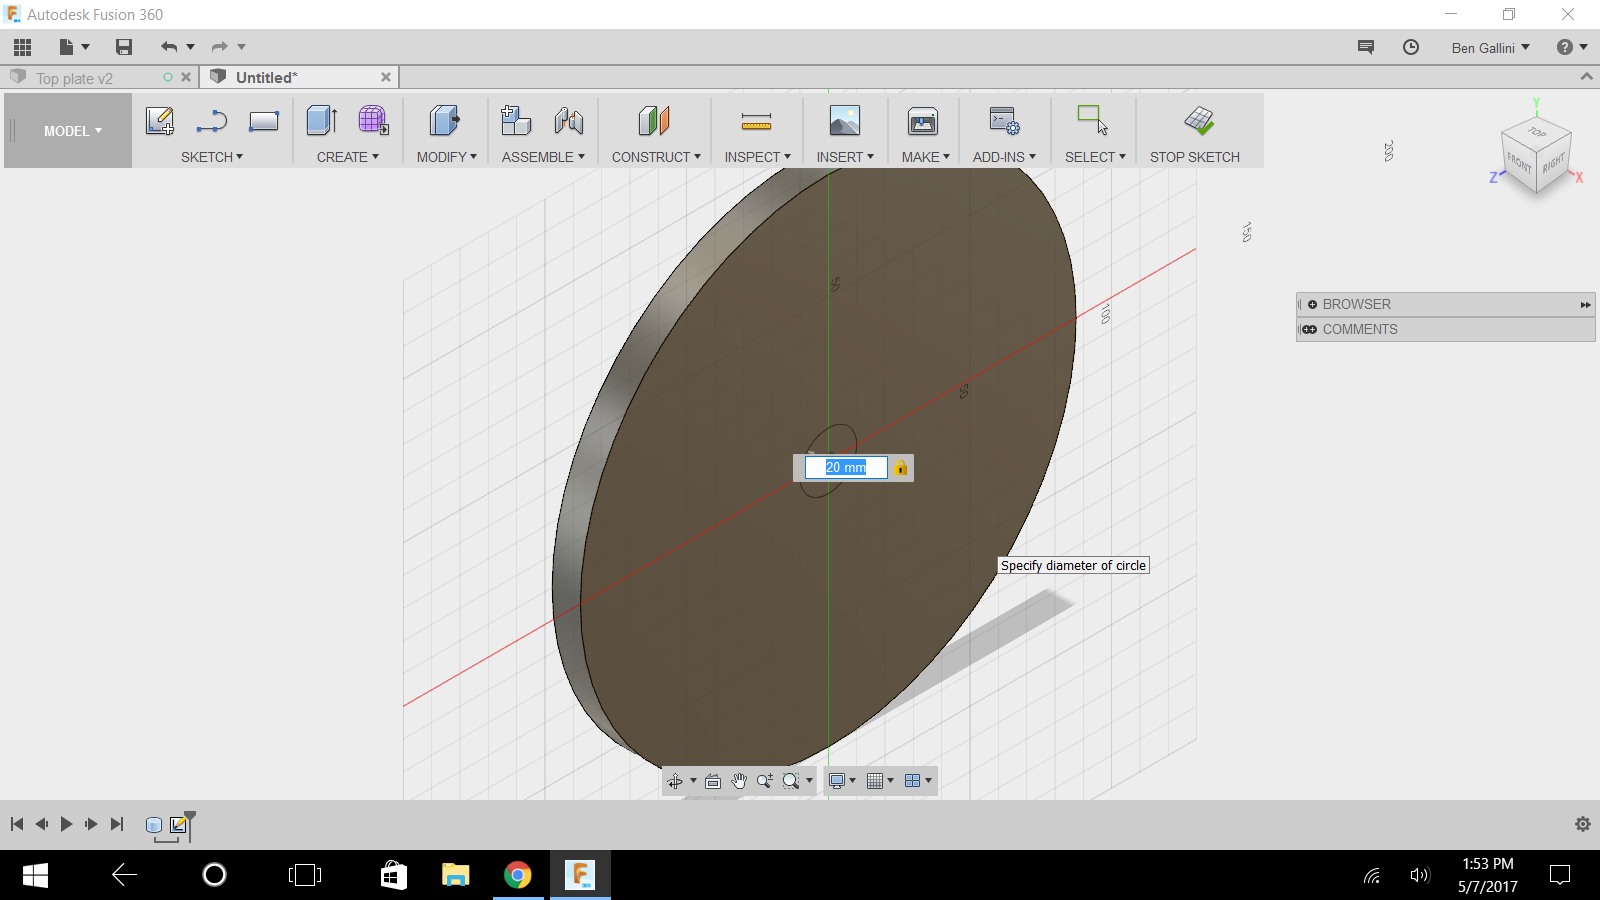1600x900 pixels.
Task: Jump to the timeline end
Action: (117, 824)
